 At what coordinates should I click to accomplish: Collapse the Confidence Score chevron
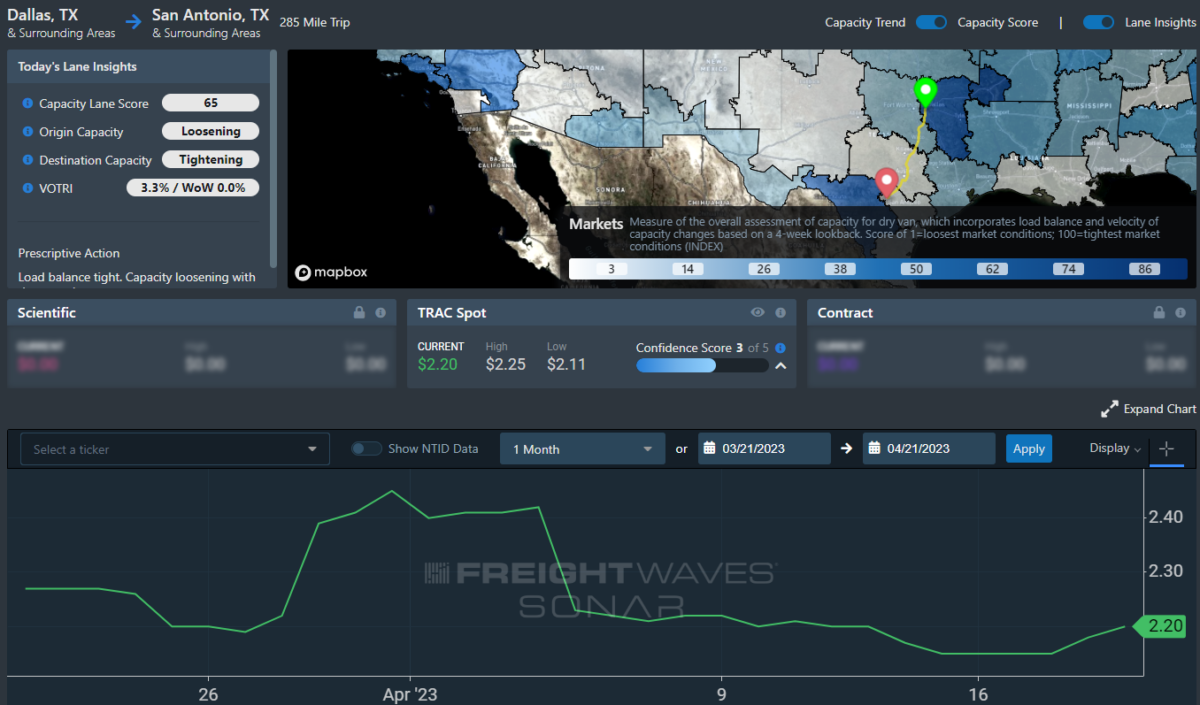[x=780, y=366]
